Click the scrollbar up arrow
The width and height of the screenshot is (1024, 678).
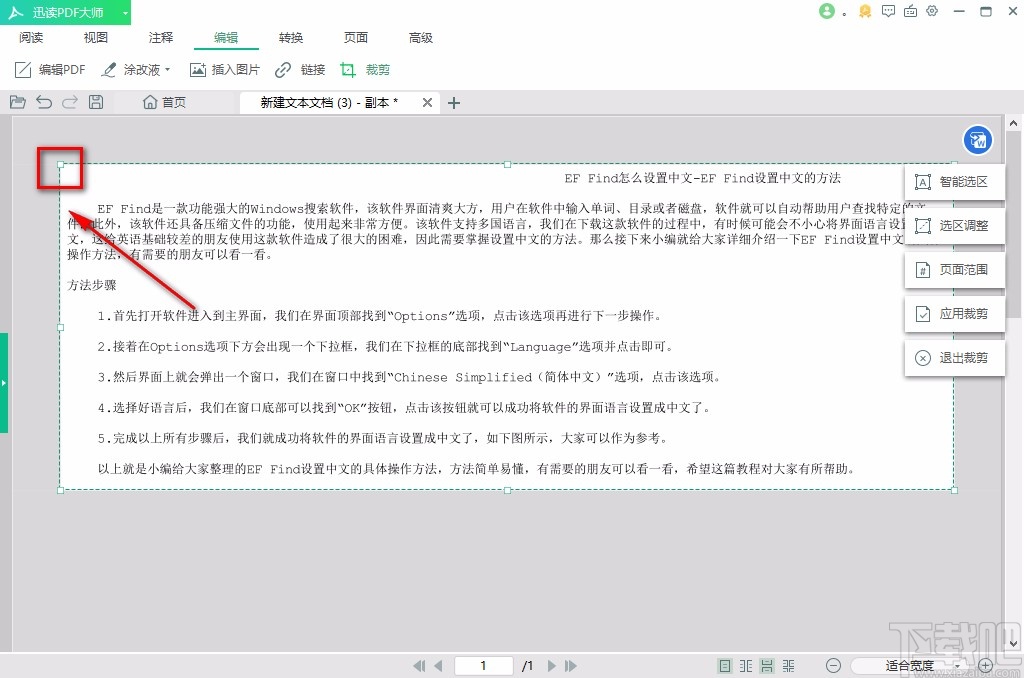(1013, 123)
